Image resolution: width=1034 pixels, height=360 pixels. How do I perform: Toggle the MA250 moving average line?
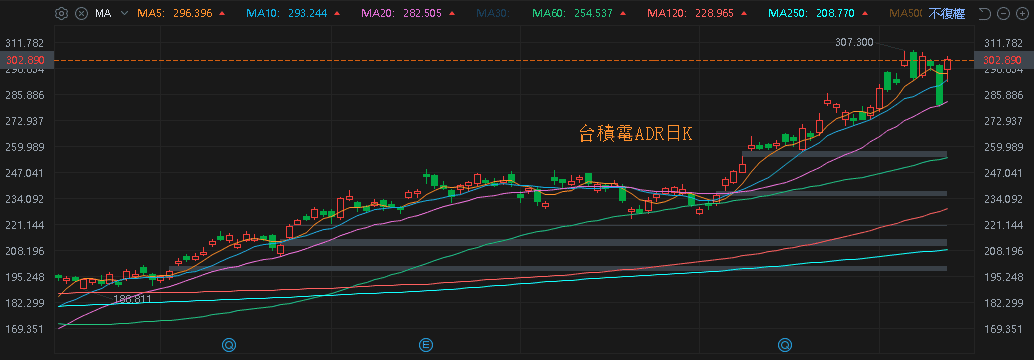point(810,13)
